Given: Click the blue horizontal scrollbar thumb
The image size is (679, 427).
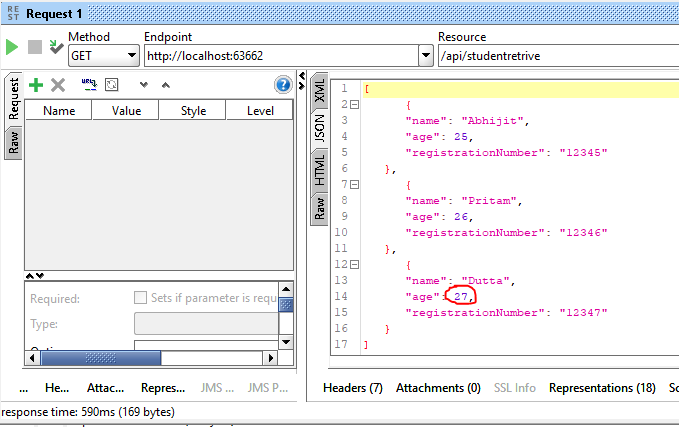Looking at the screenshot, I should (100, 358).
